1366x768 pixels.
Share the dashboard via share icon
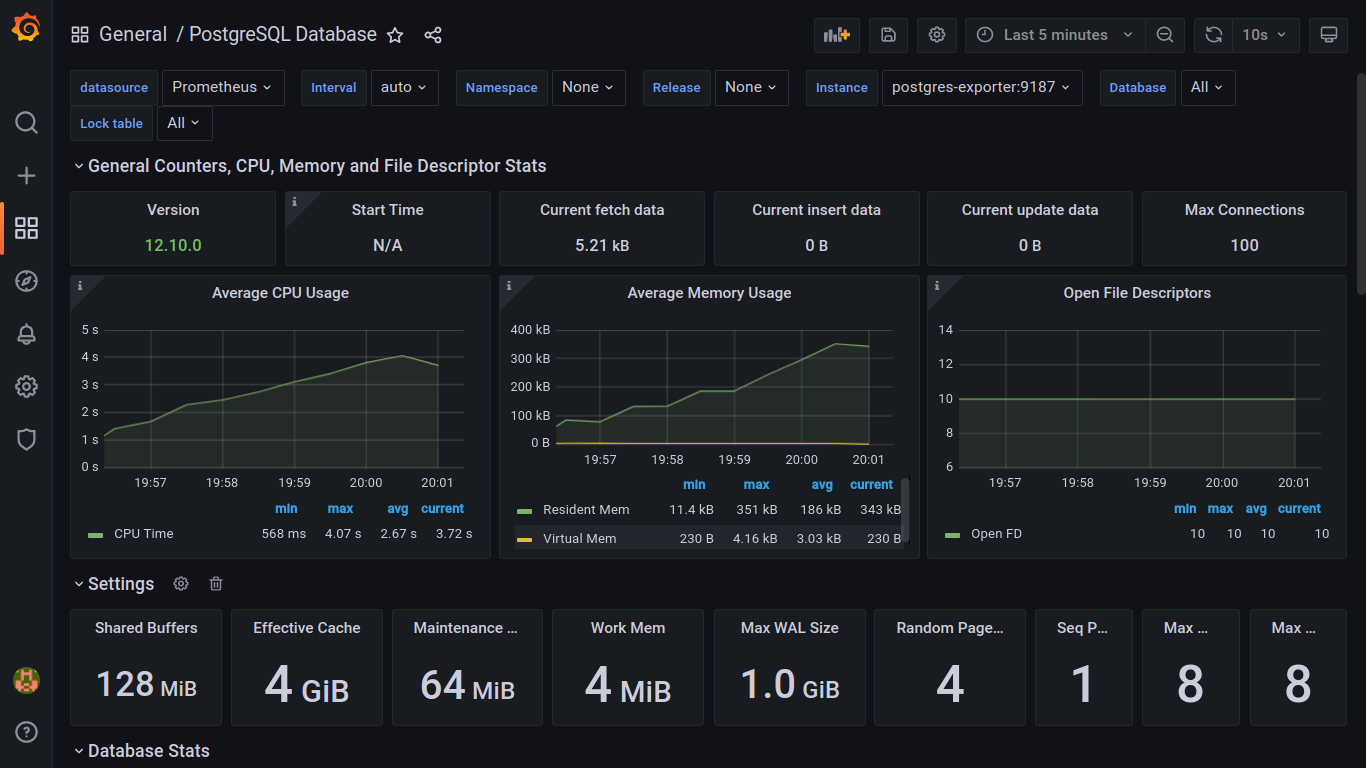pos(433,35)
